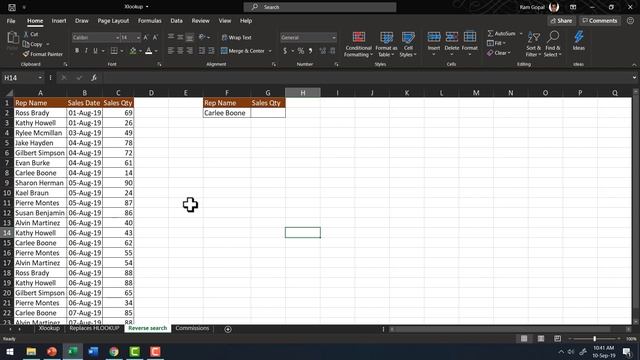Add a new sheet with plus icon
The image size is (640, 360).
228,329
